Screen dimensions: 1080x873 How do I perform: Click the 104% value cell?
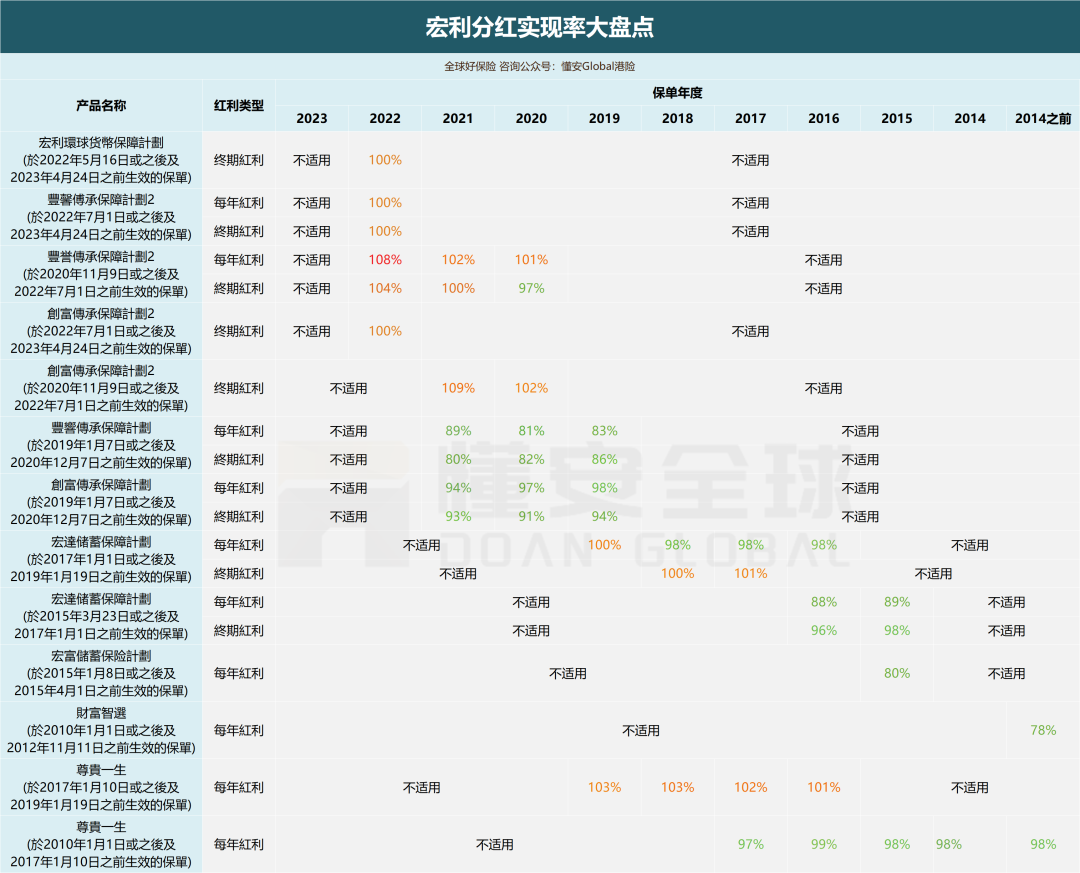pos(385,288)
